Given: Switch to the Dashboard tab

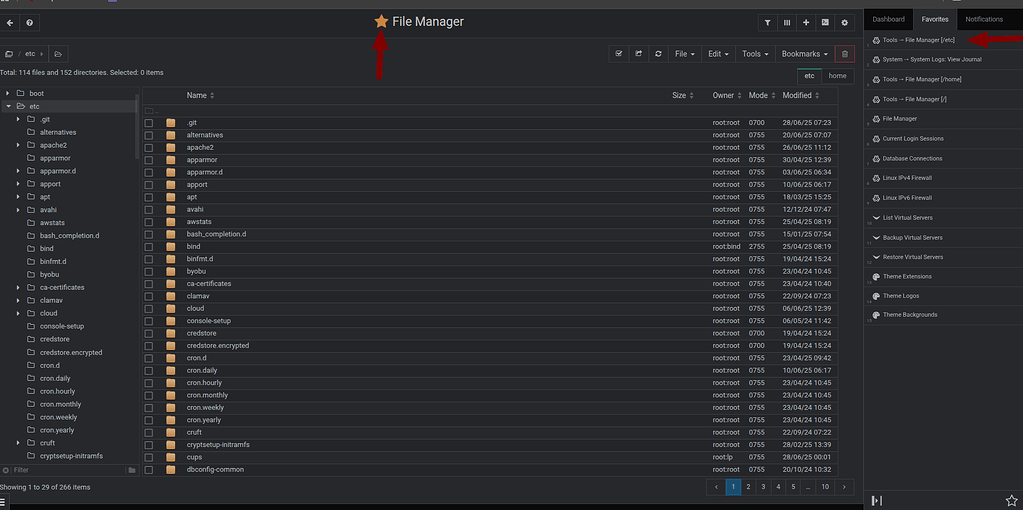Looking at the screenshot, I should coord(889,20).
